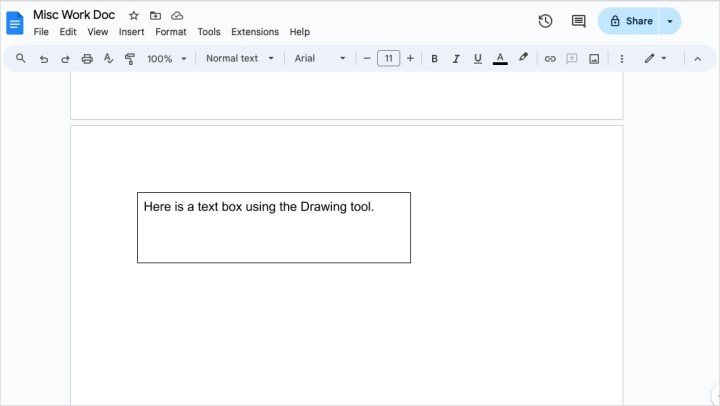Open the text color picker

(500, 59)
